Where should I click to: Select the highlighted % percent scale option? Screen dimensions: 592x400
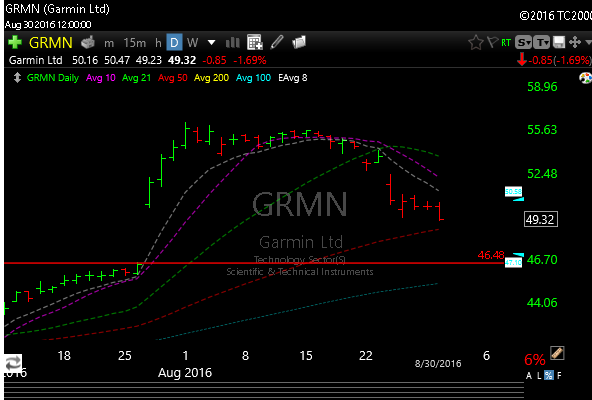click(x=549, y=375)
